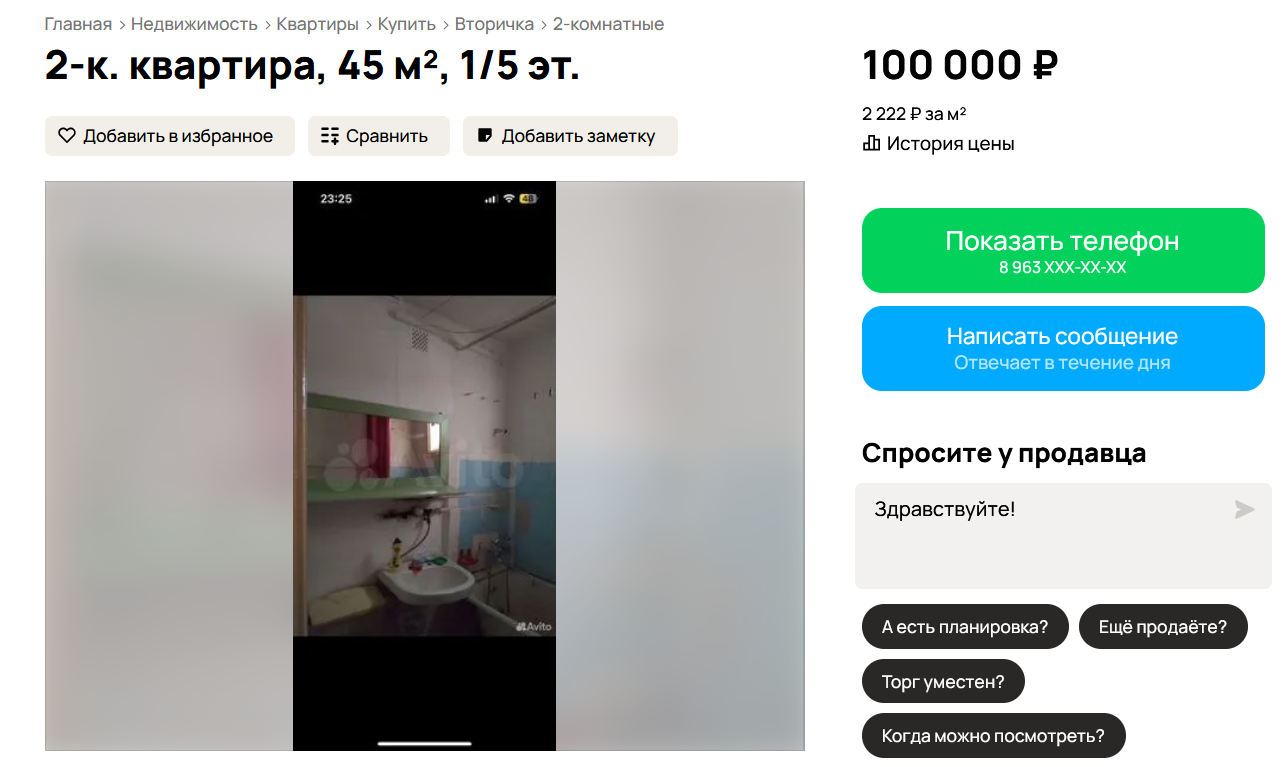Open the apartment bathroom photo
The image size is (1286, 767).
click(x=424, y=466)
